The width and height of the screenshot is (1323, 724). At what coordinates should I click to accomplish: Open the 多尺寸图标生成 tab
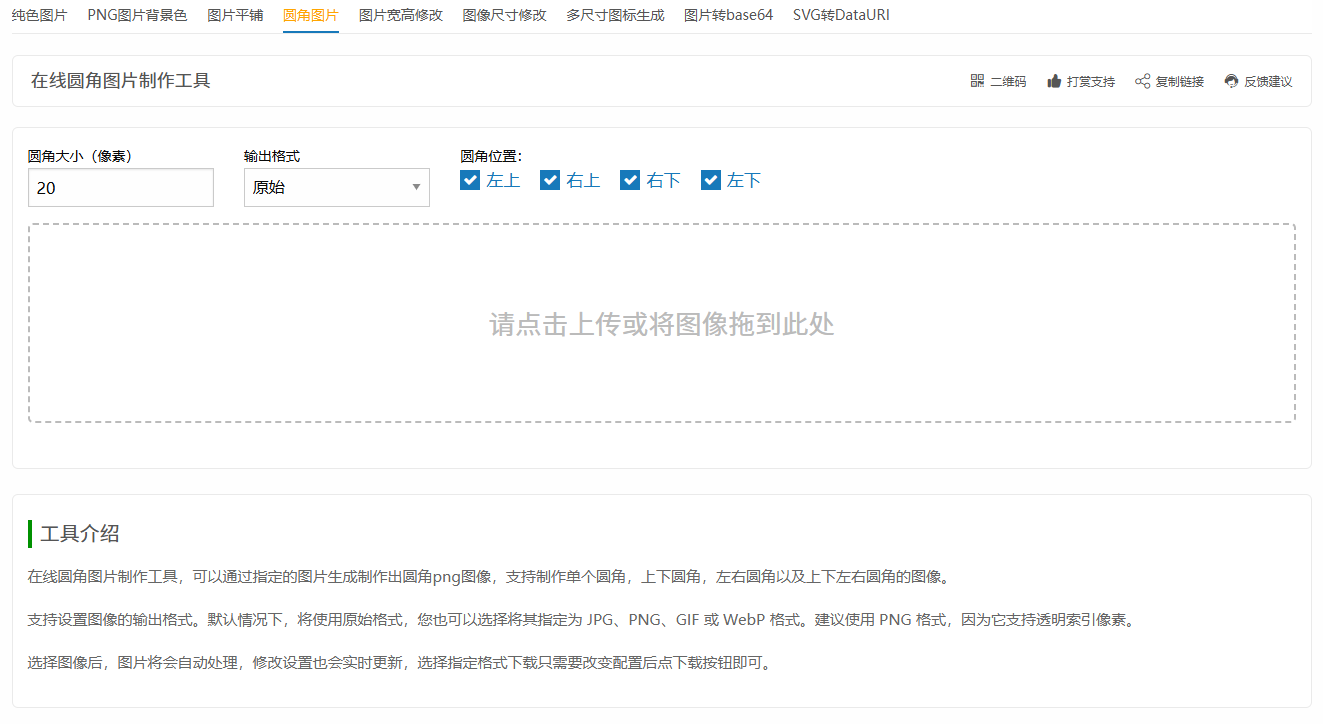point(614,16)
